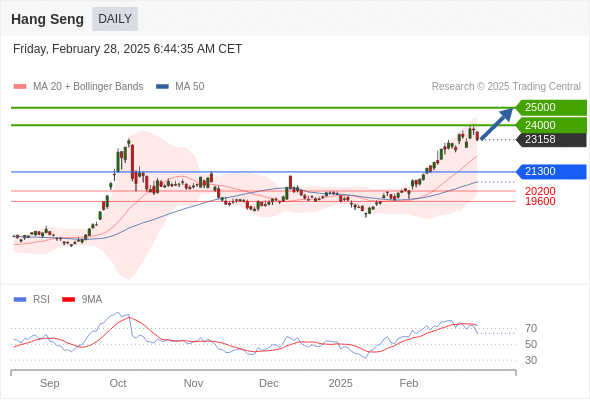Toggle the RSI legend entry
The width and height of the screenshot is (590, 400).
pyautogui.click(x=32, y=300)
